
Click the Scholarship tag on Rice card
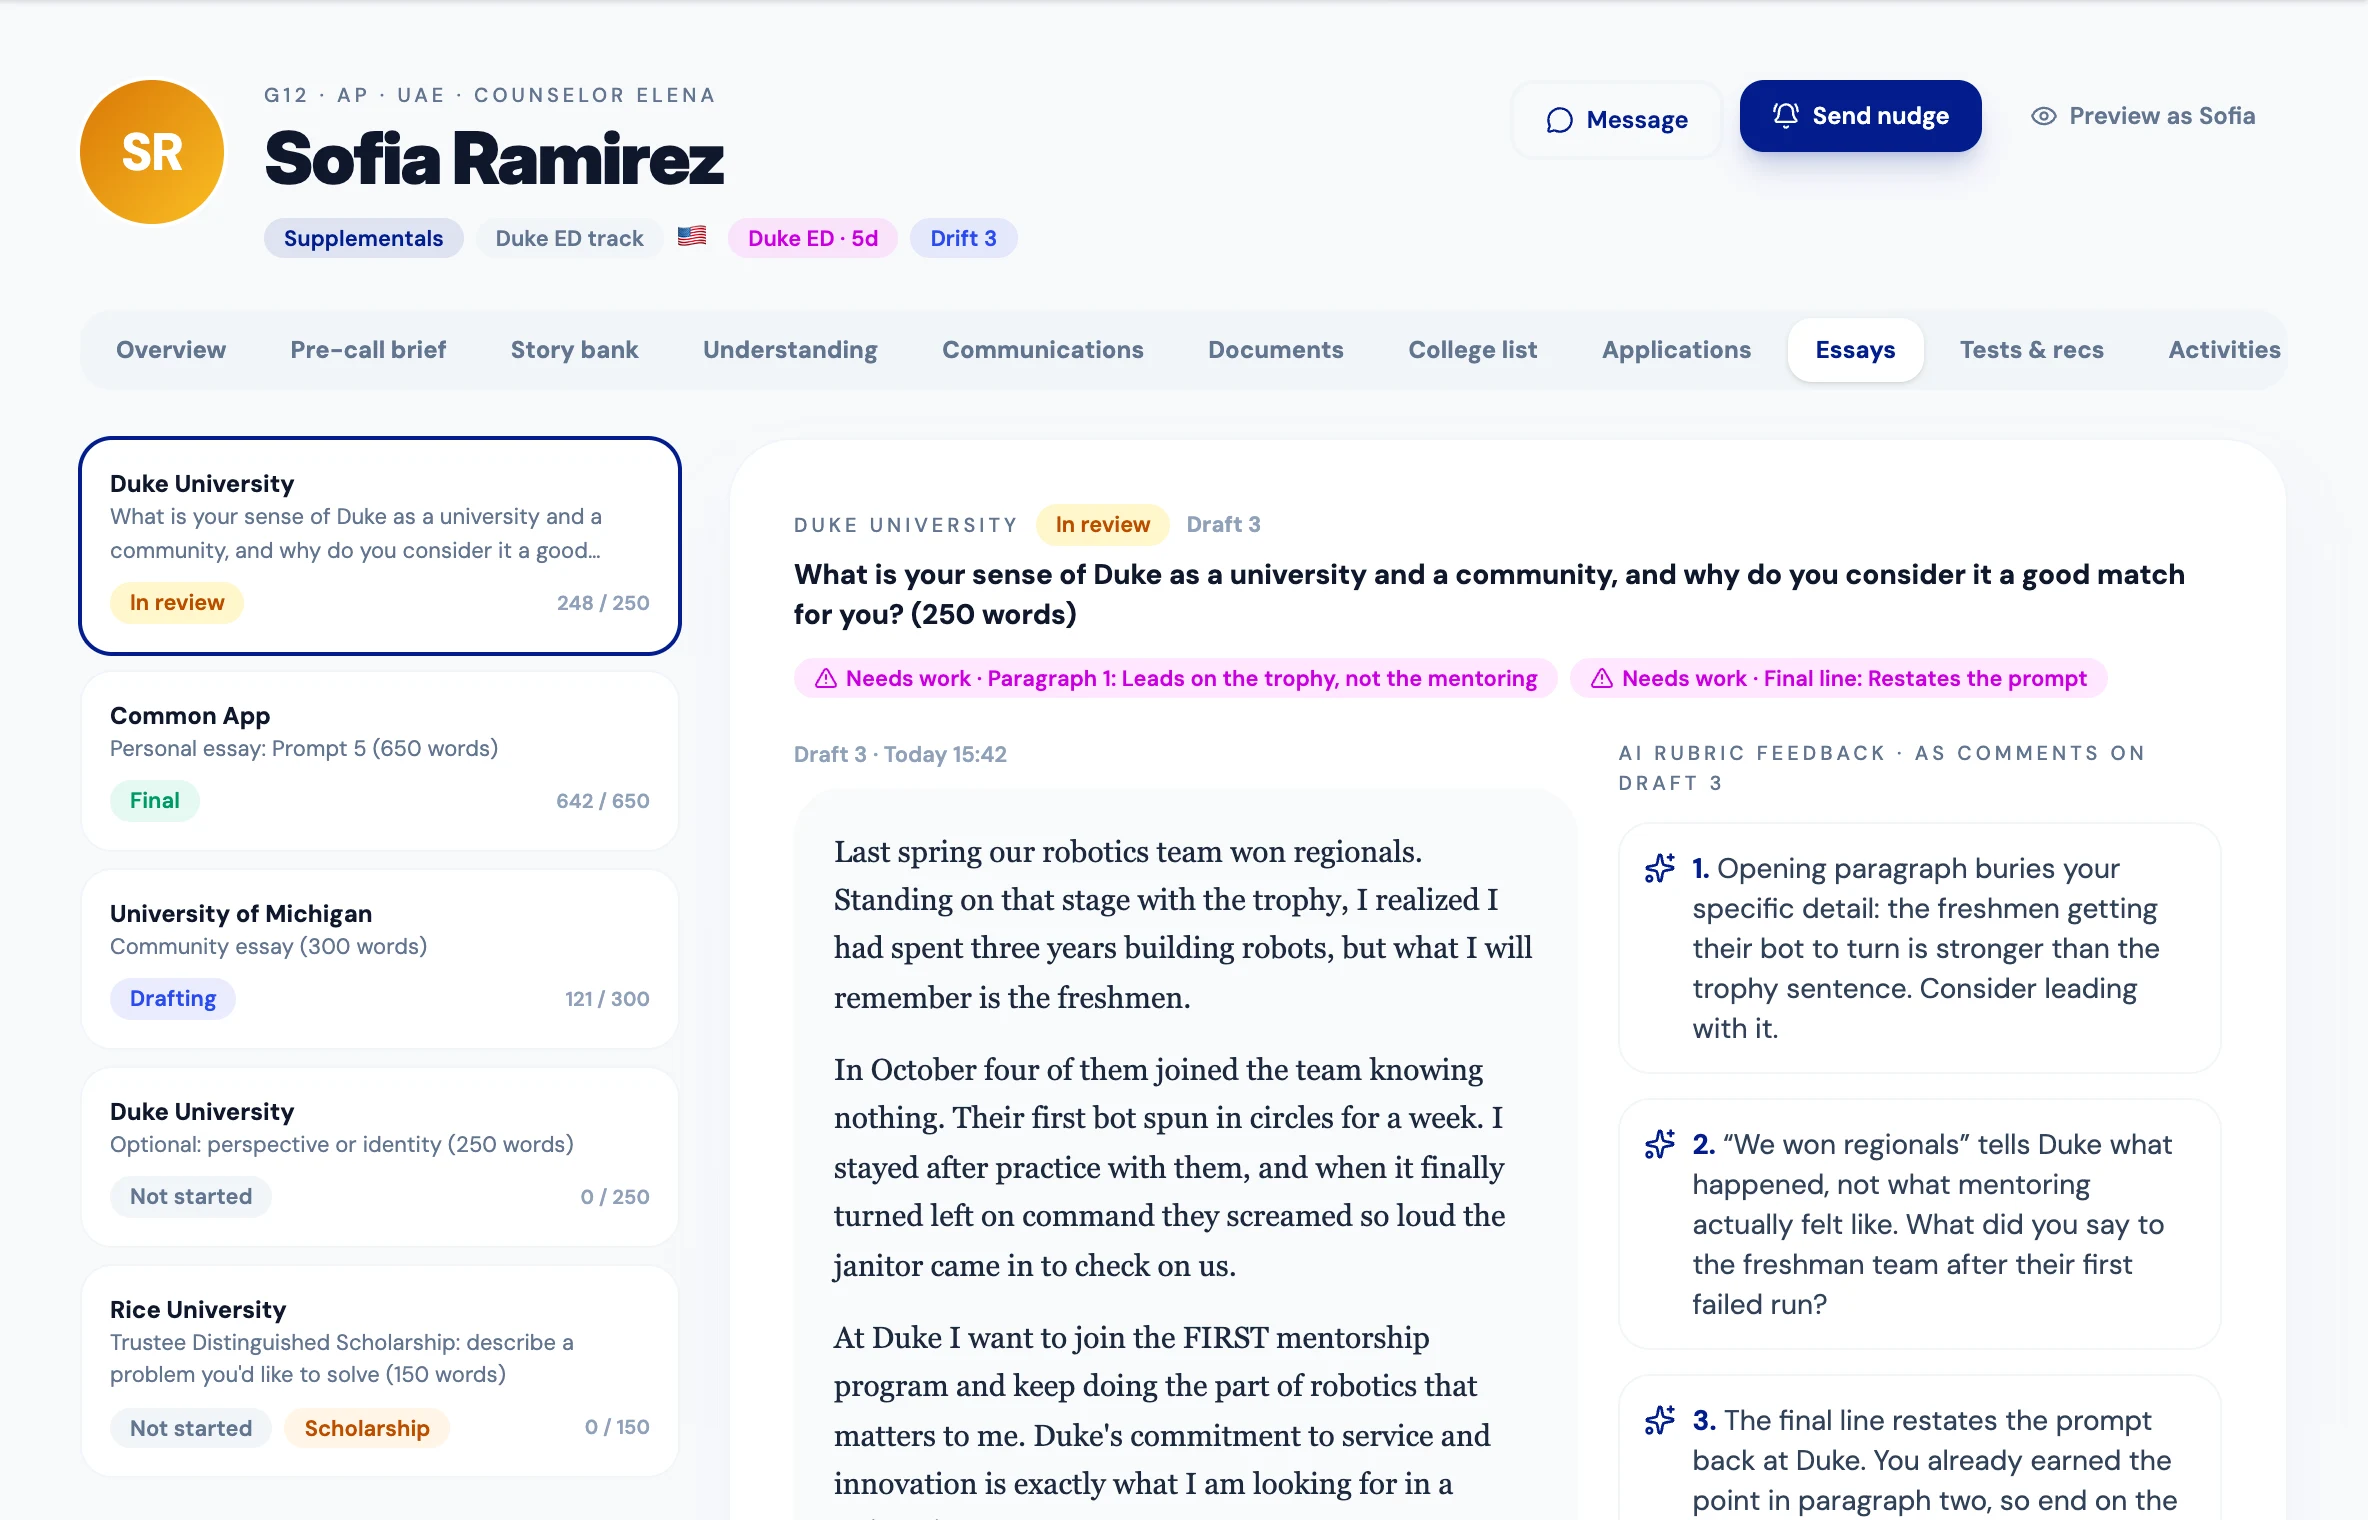point(366,1428)
